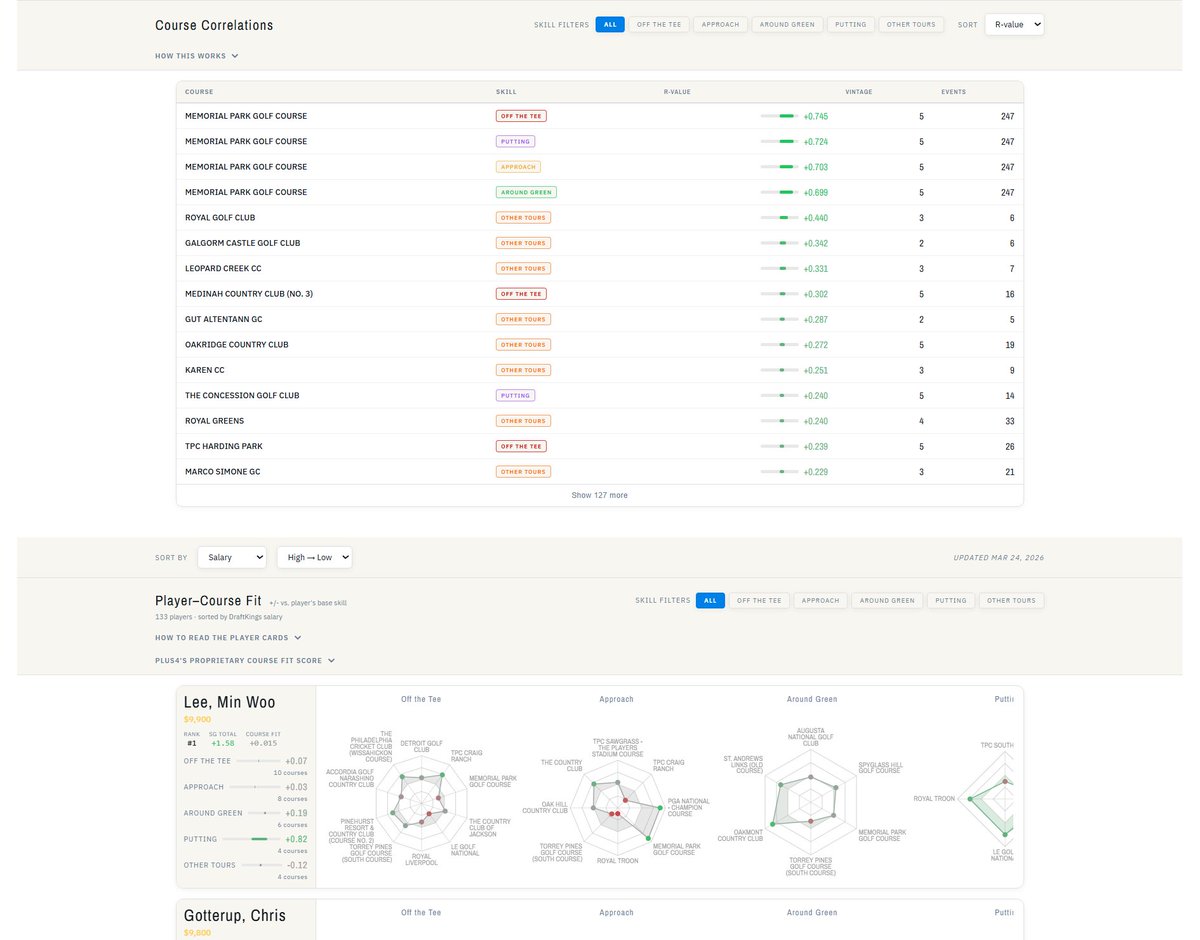This screenshot has width=1200, height=940.
Task: Select the Royal Greens row
Action: pyautogui.click(x=600, y=421)
